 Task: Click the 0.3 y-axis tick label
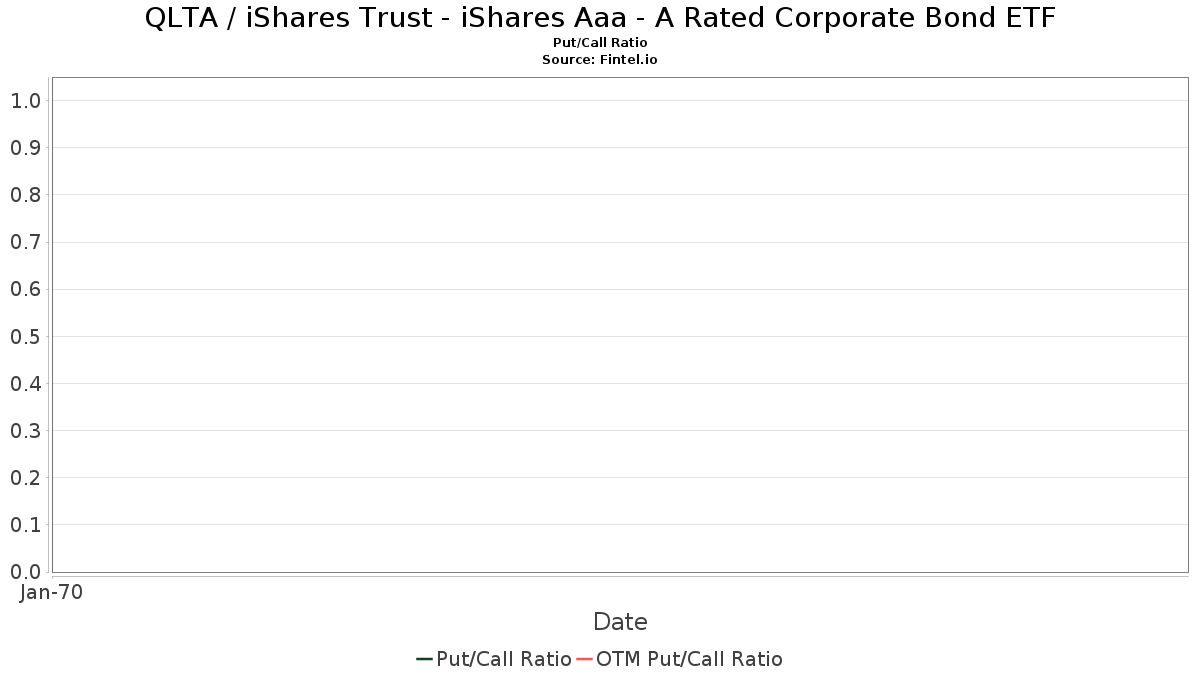[x=26, y=431]
